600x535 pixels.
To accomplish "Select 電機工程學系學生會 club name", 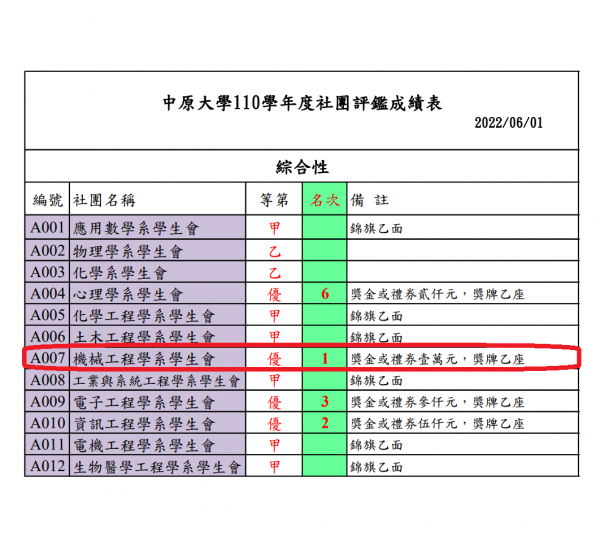I will pyautogui.click(x=144, y=445).
